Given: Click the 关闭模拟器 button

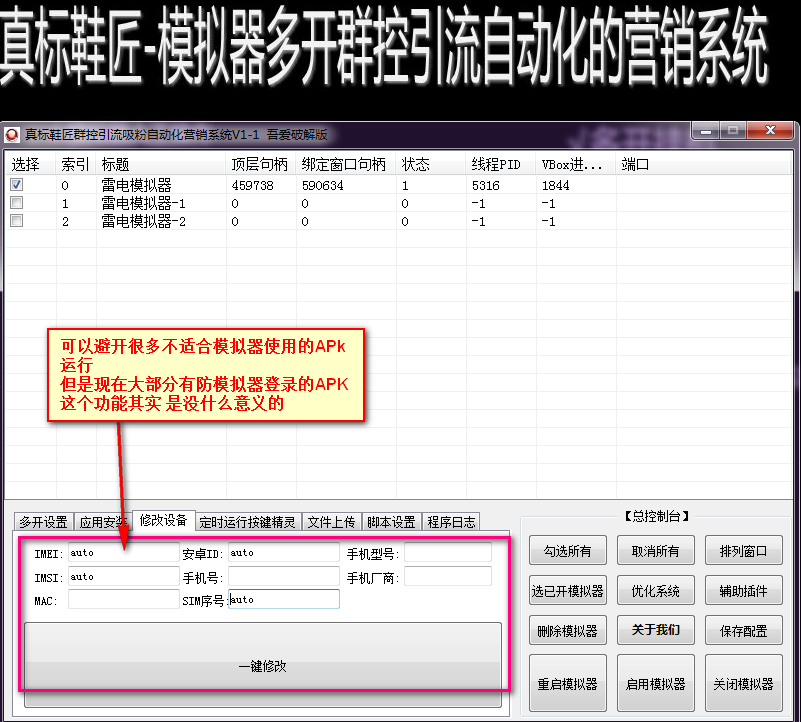Looking at the screenshot, I should pyautogui.click(x=743, y=683).
